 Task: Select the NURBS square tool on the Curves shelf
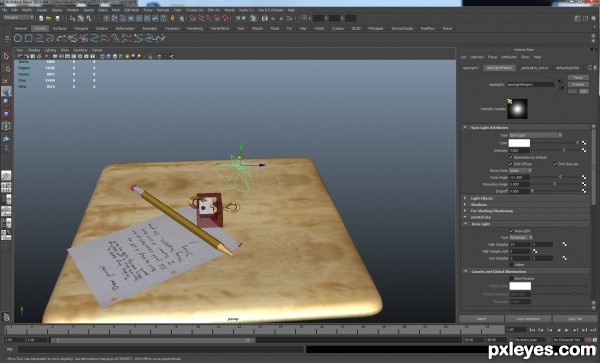click(29, 38)
